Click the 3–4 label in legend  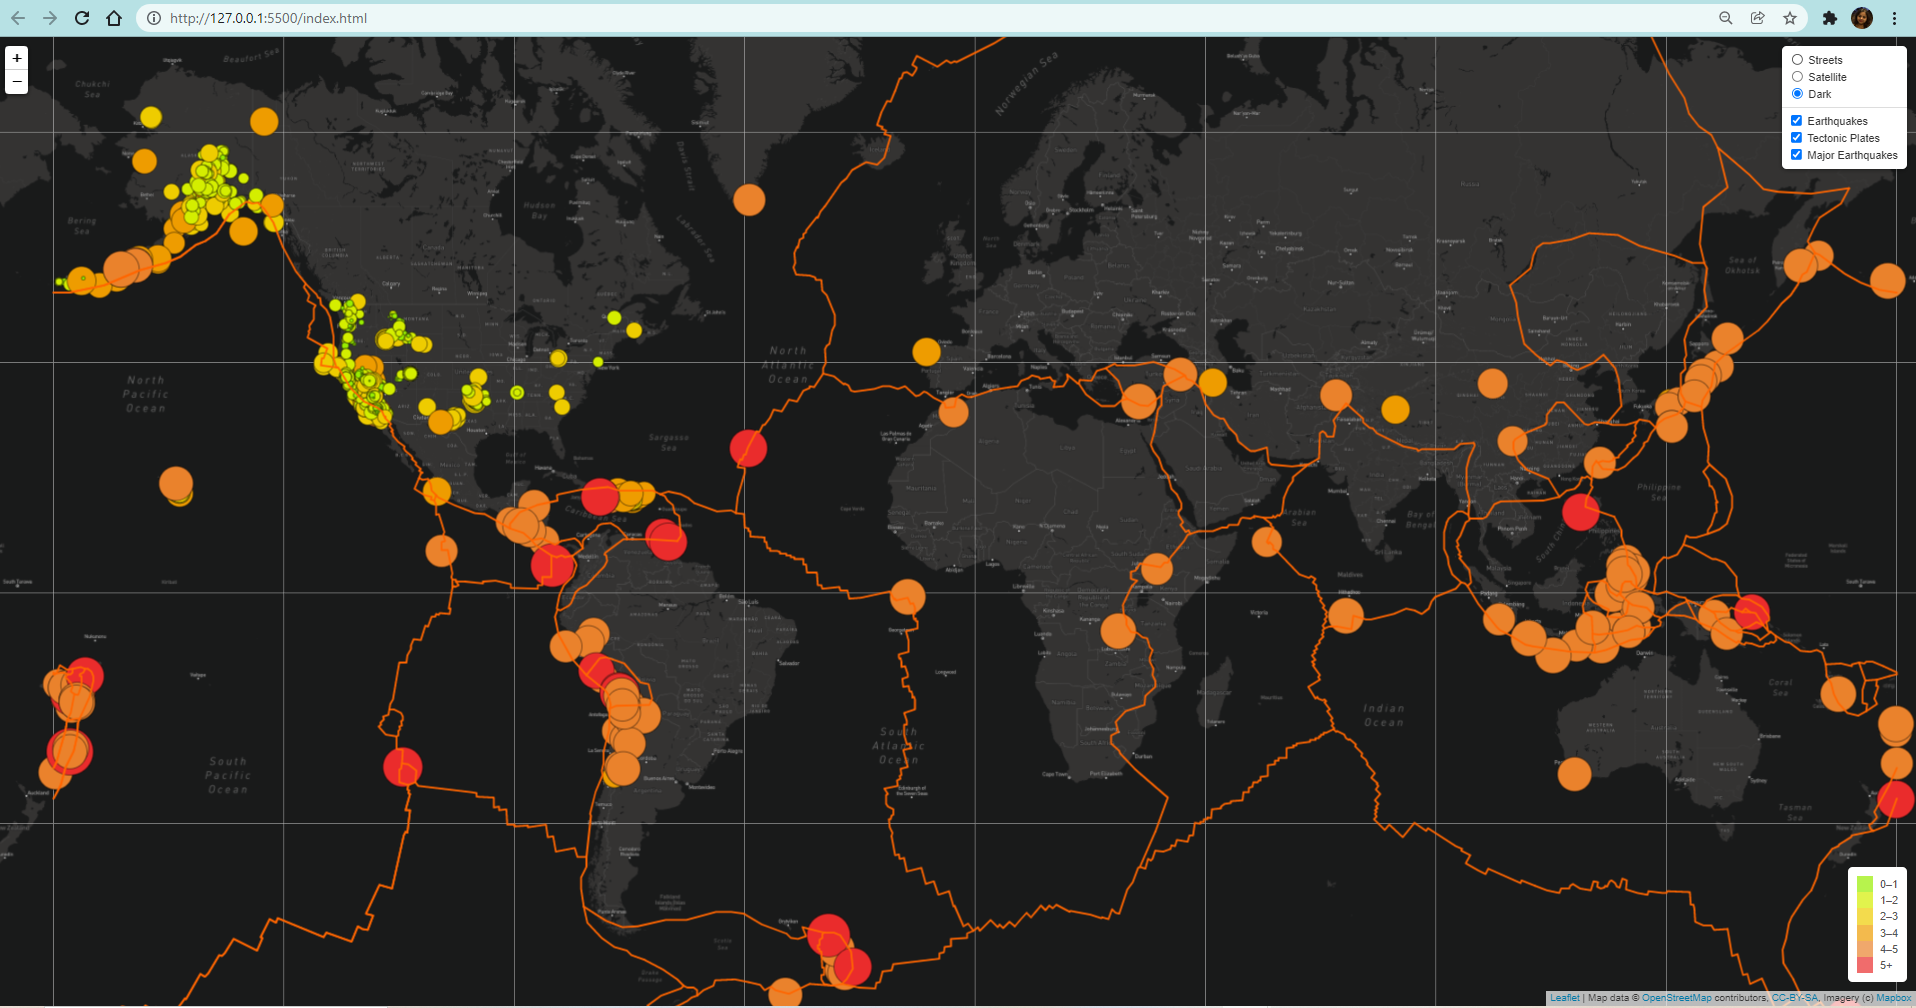1889,933
